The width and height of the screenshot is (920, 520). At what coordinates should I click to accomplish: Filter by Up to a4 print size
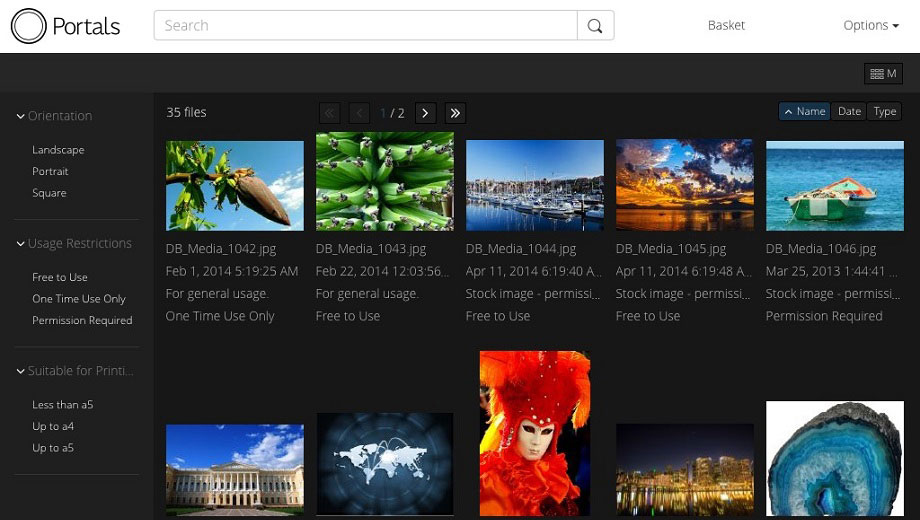point(53,427)
